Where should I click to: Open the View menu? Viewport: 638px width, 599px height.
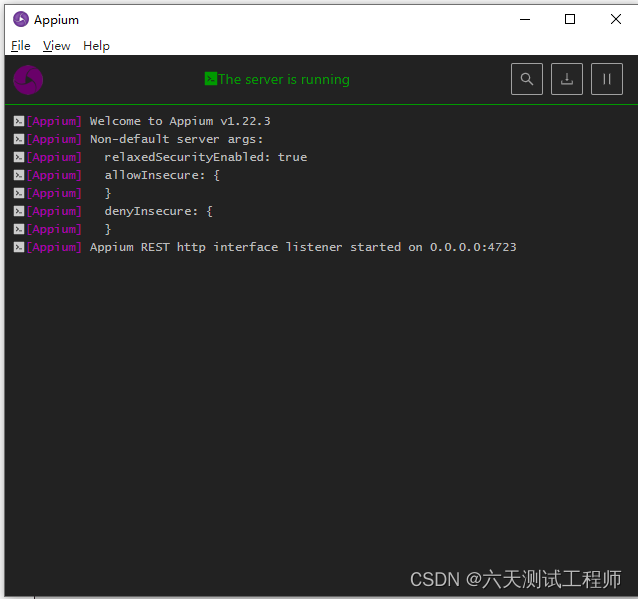click(x=57, y=46)
